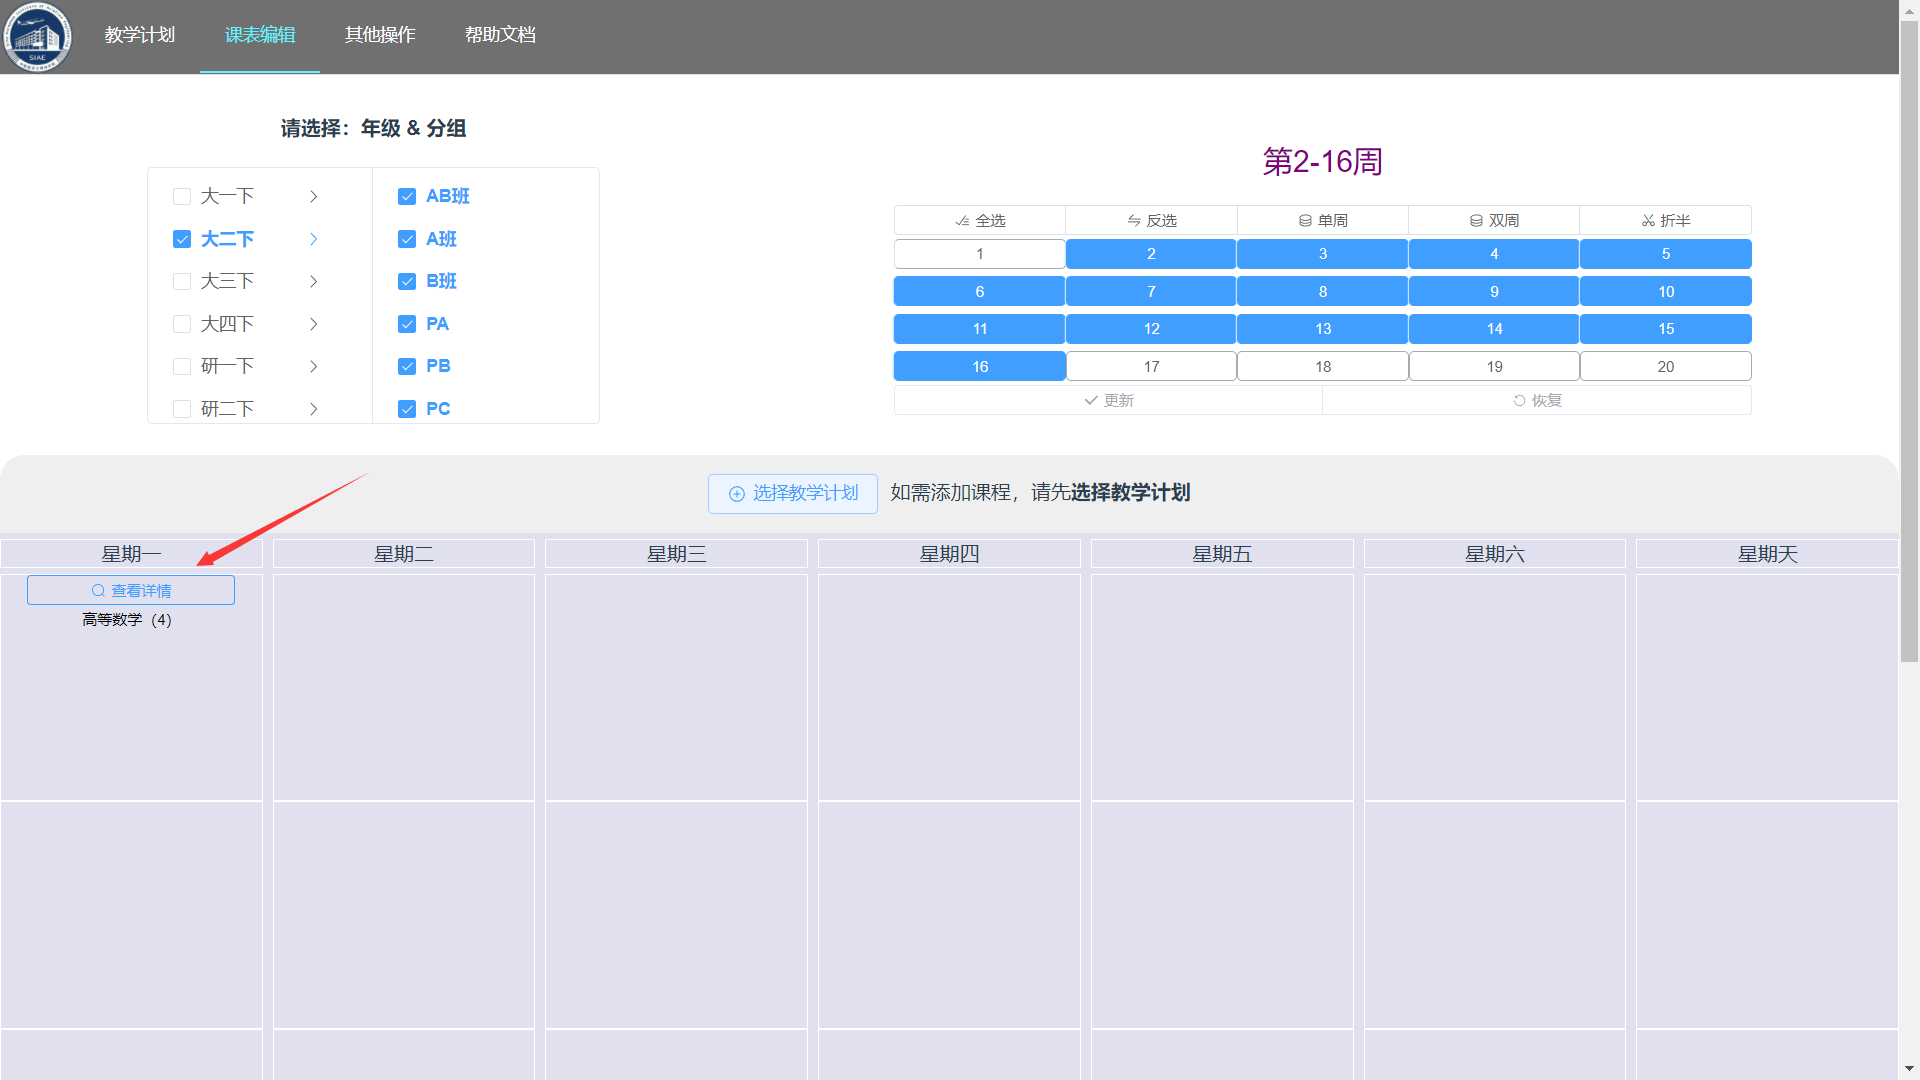1920x1080 pixels.
Task: Expand the 大二下 chevron arrow
Action: tap(314, 239)
